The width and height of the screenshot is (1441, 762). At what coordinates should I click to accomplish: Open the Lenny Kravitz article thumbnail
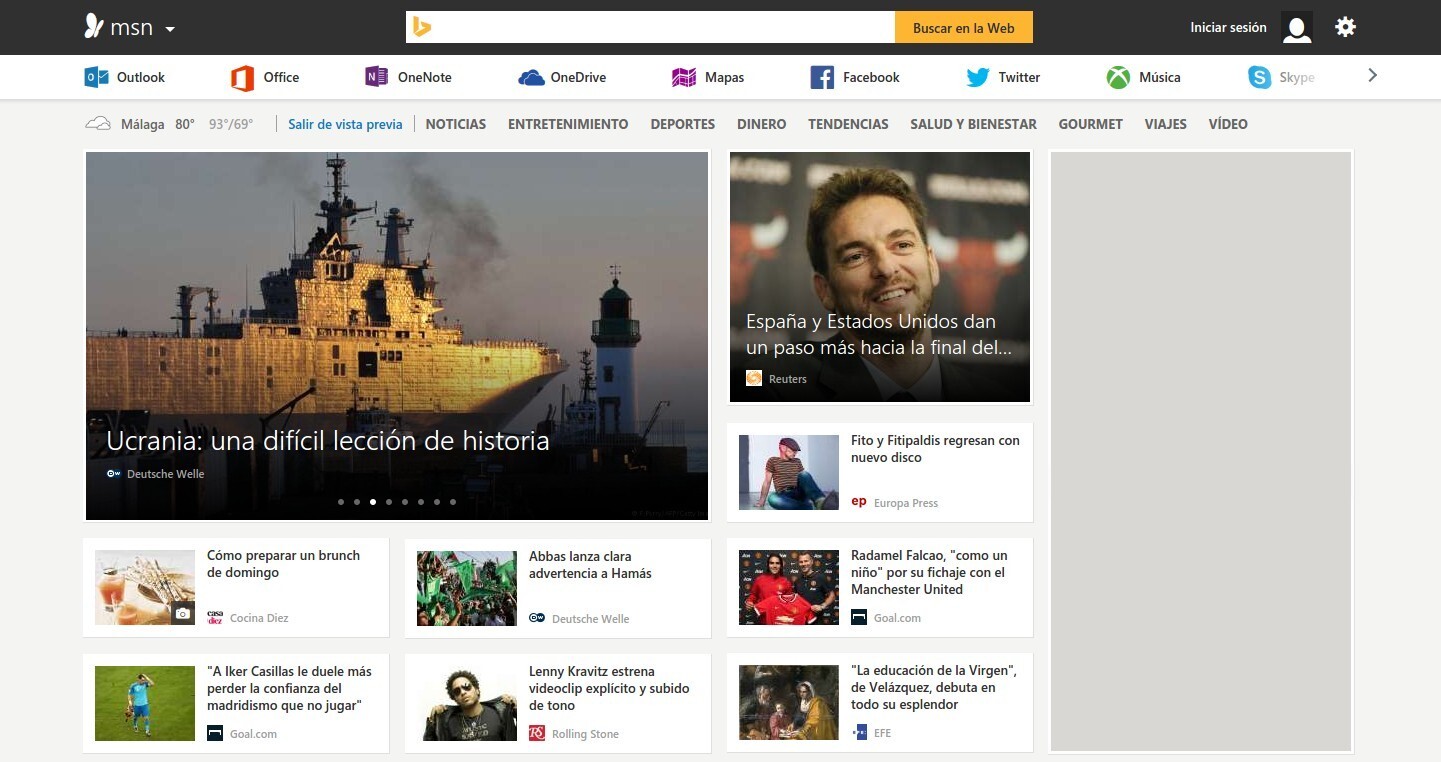pos(467,703)
